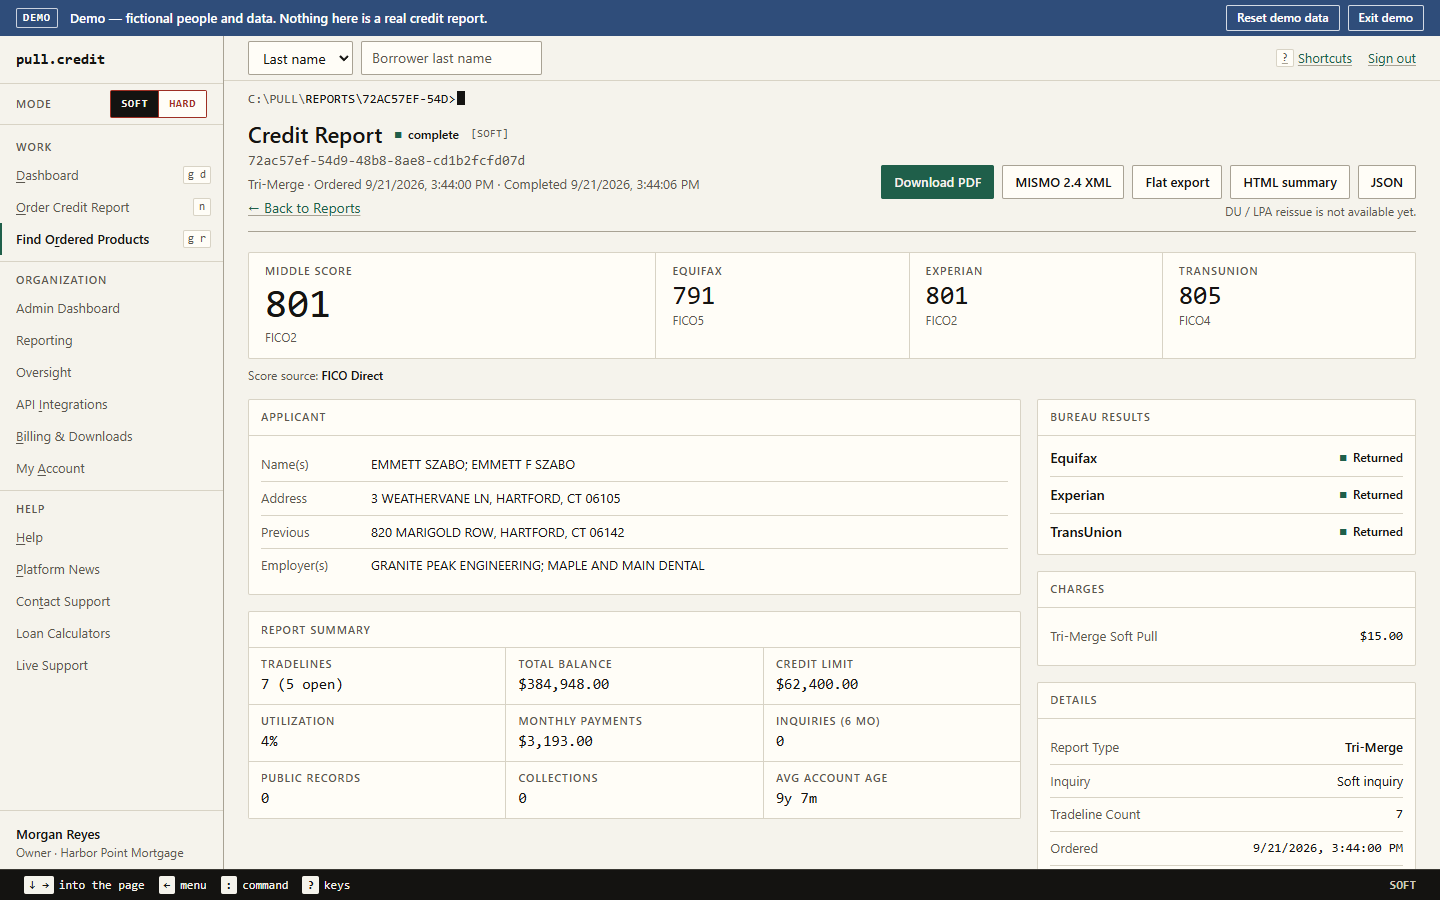Click the 'g d' keyboard hint beside Dashboard
The height and width of the screenshot is (900, 1440).
point(197,175)
